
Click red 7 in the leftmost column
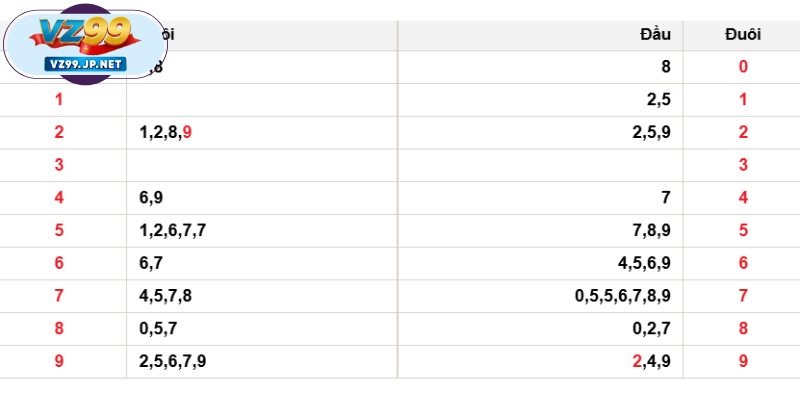click(x=59, y=295)
